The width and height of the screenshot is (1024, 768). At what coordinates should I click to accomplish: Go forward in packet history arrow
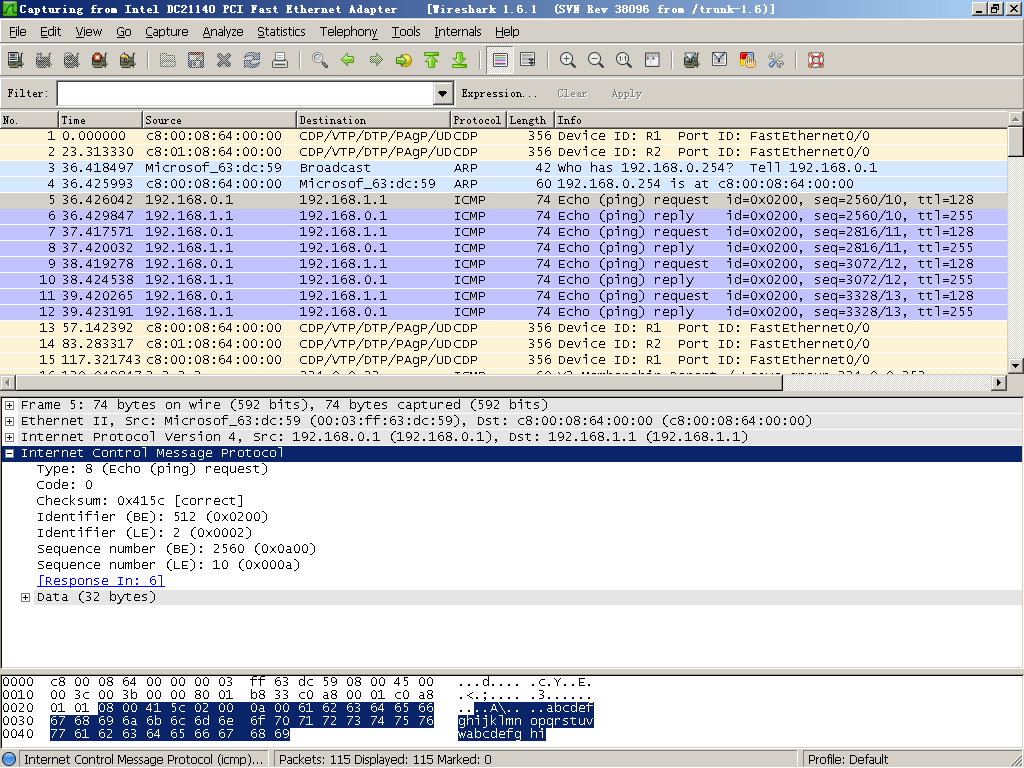[376, 61]
